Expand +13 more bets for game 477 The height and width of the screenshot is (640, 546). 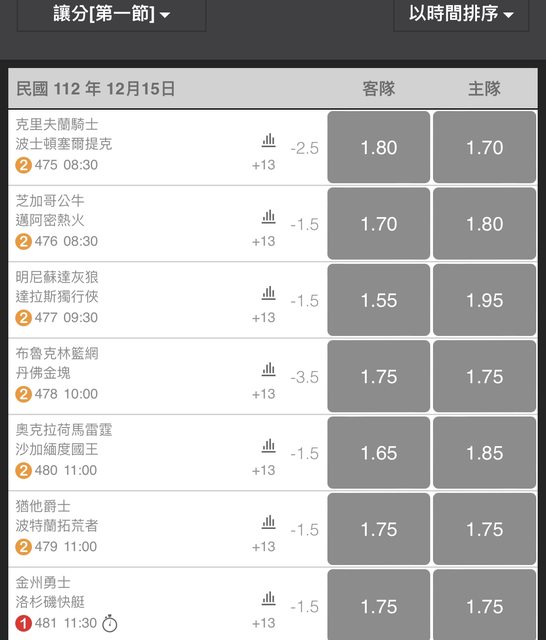tap(264, 318)
